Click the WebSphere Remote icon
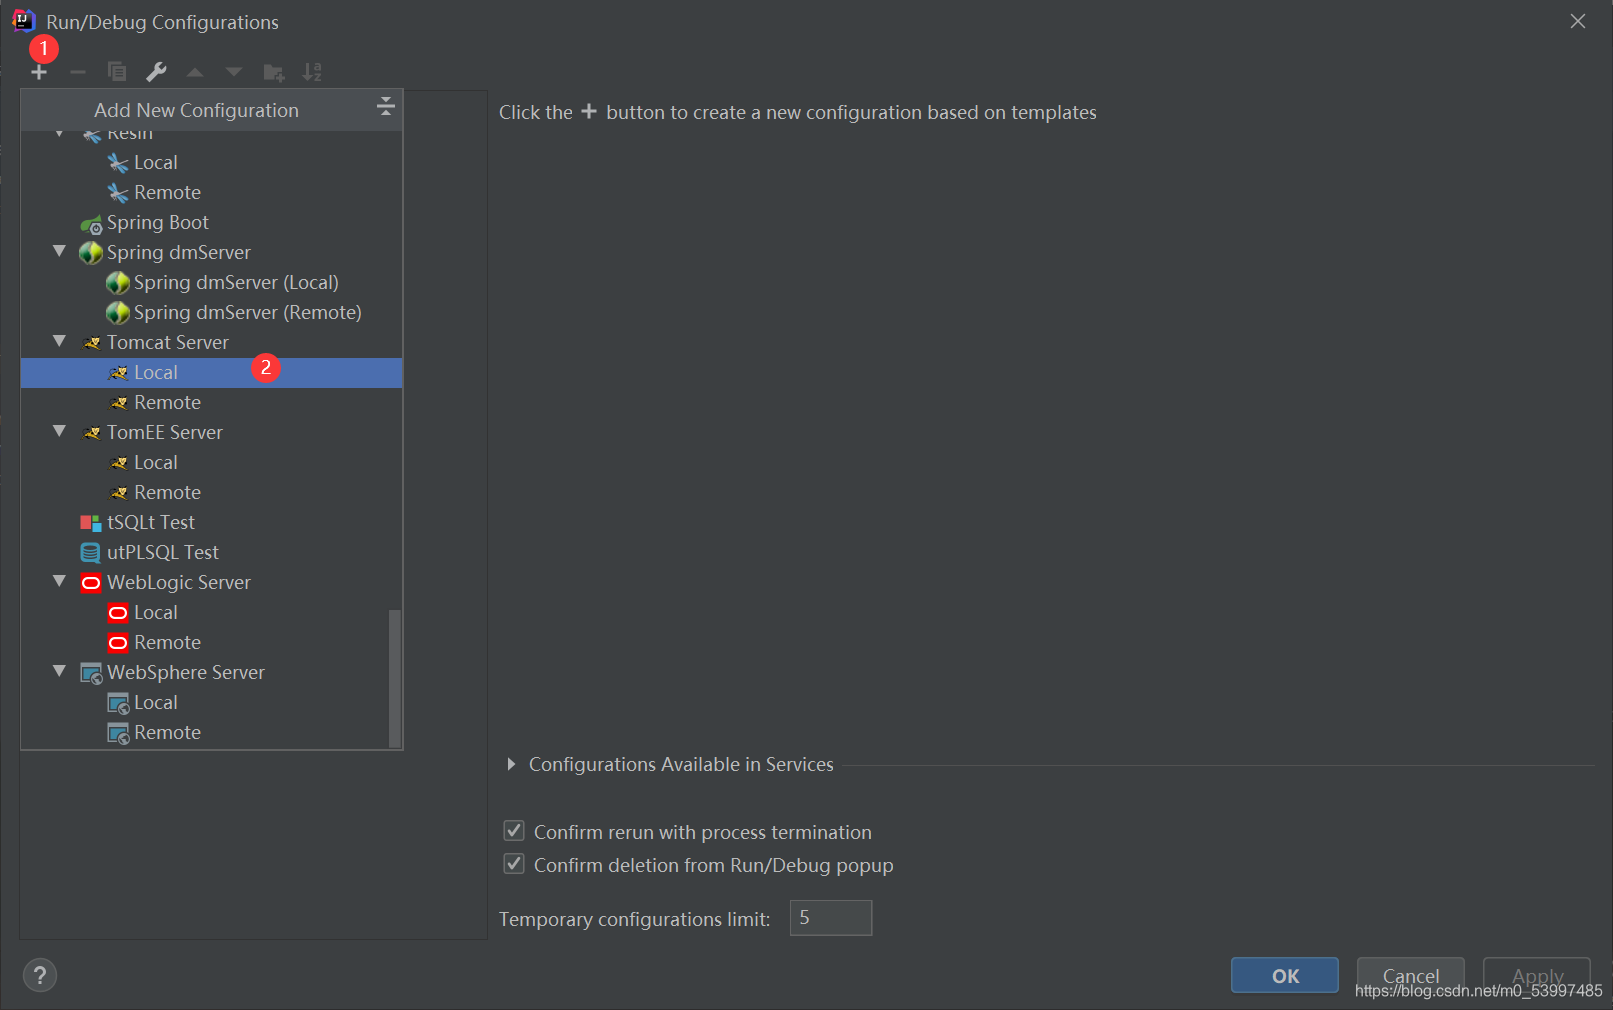This screenshot has height=1010, width=1613. click(x=118, y=734)
